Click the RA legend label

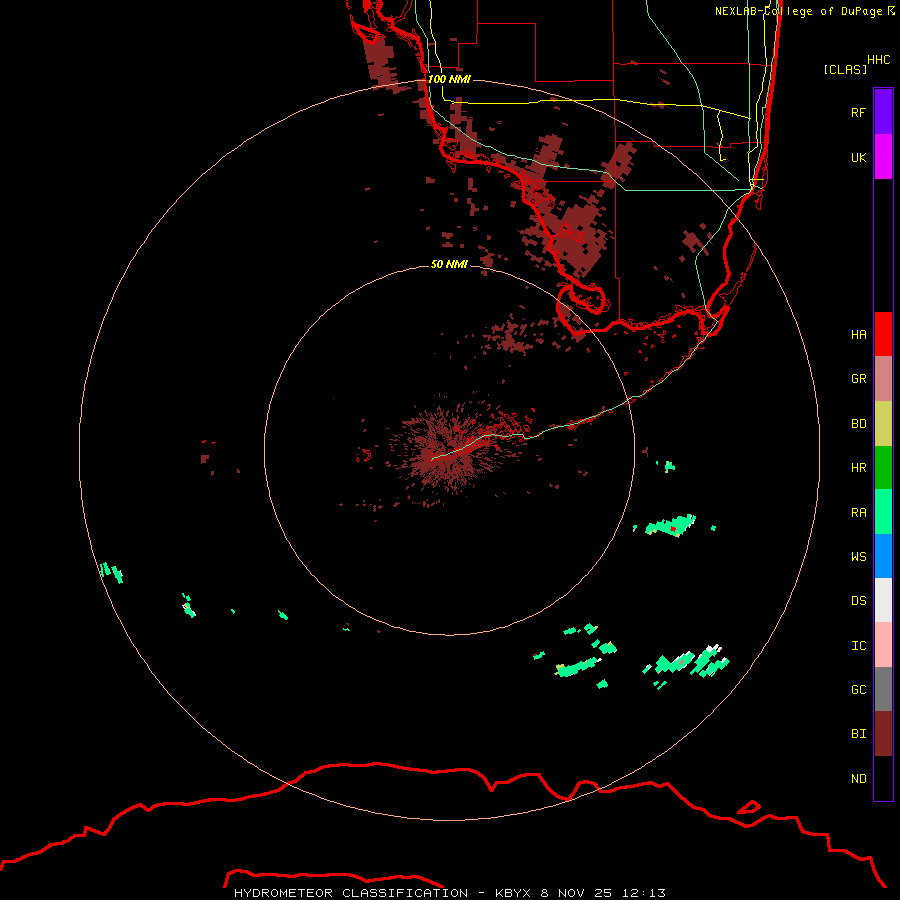click(858, 513)
